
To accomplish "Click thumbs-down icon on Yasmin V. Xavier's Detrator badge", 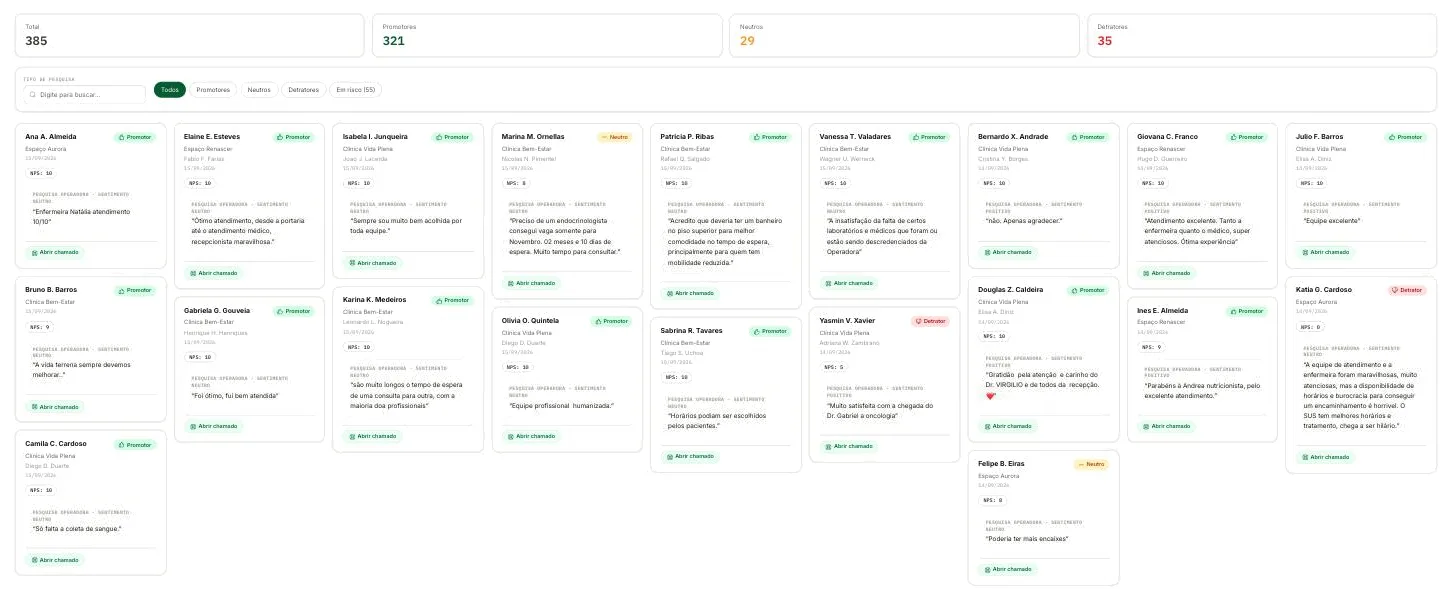I will click(918, 321).
